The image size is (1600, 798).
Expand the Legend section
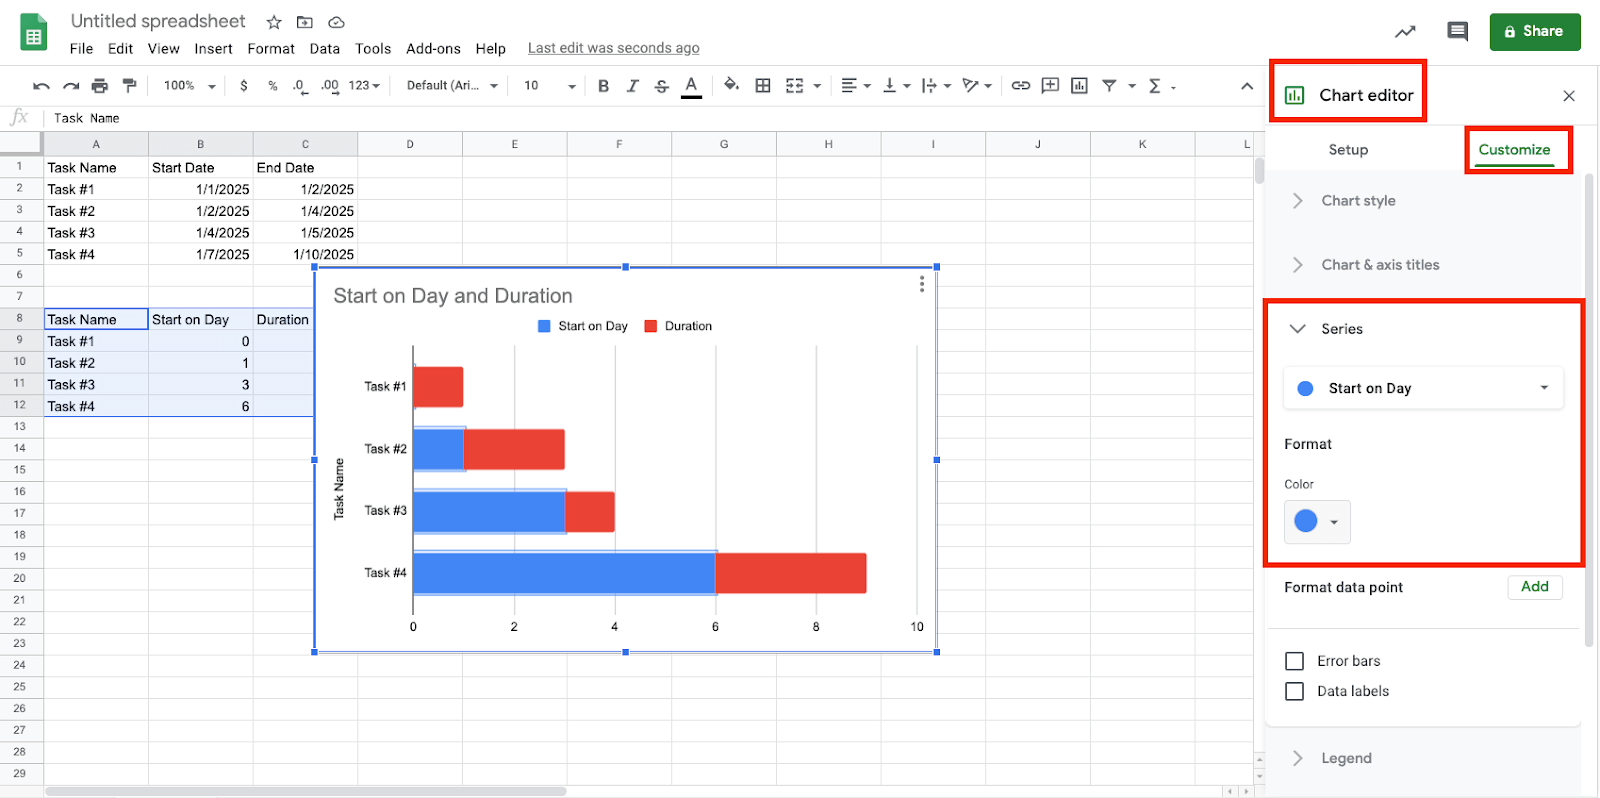[1346, 758]
